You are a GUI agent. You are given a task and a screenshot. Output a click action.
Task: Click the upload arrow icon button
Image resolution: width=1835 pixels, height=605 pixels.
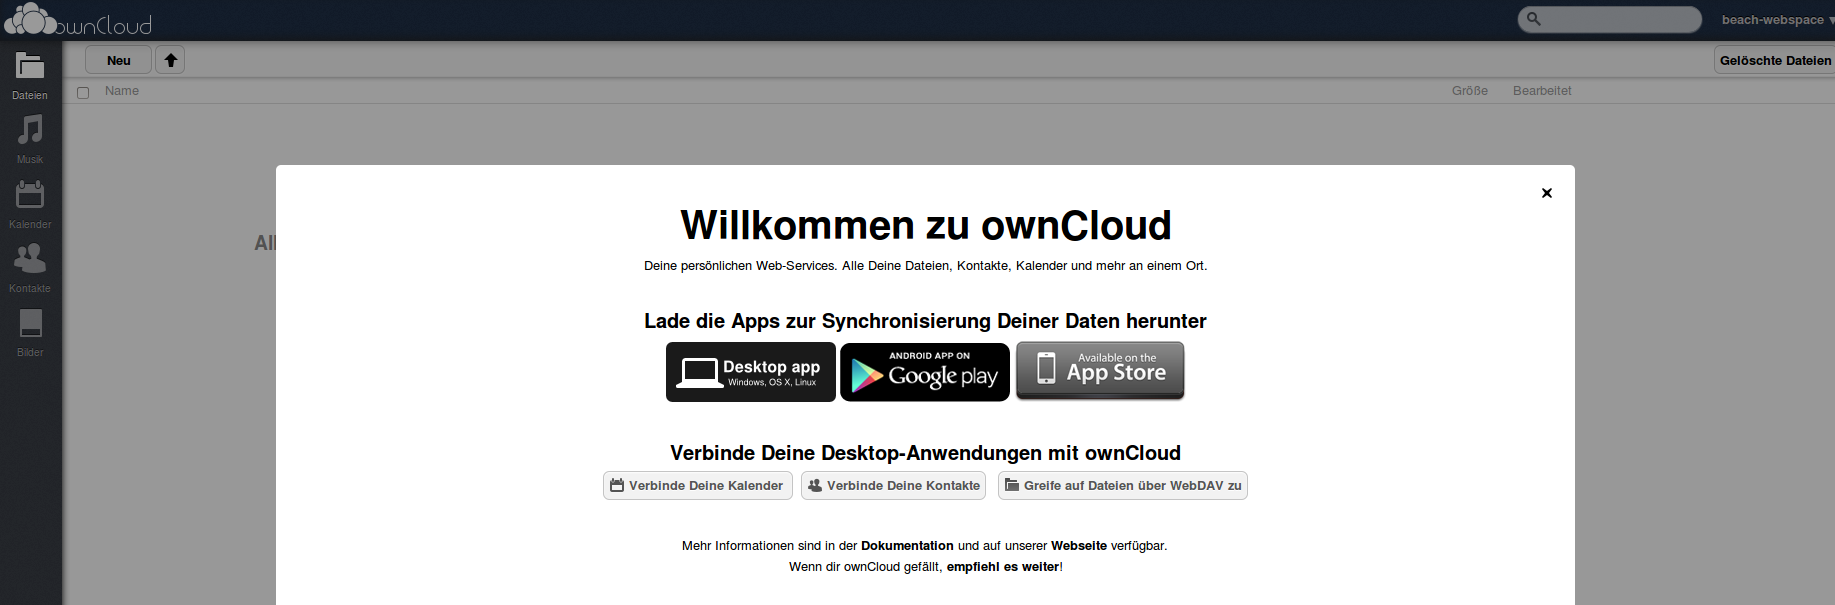[x=171, y=60]
